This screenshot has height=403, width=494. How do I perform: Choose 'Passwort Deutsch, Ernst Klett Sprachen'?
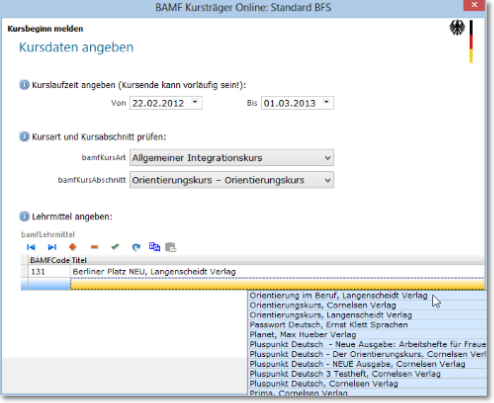pos(367,325)
